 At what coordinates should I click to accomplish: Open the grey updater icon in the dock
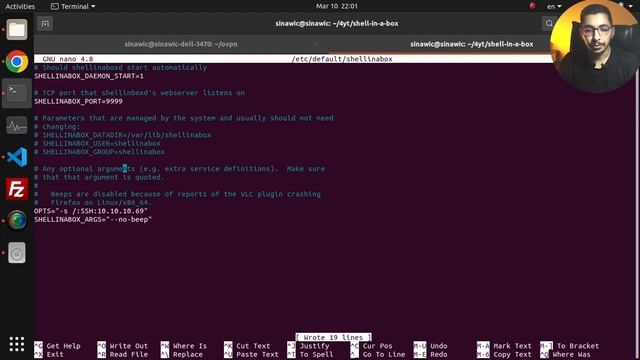(x=17, y=253)
